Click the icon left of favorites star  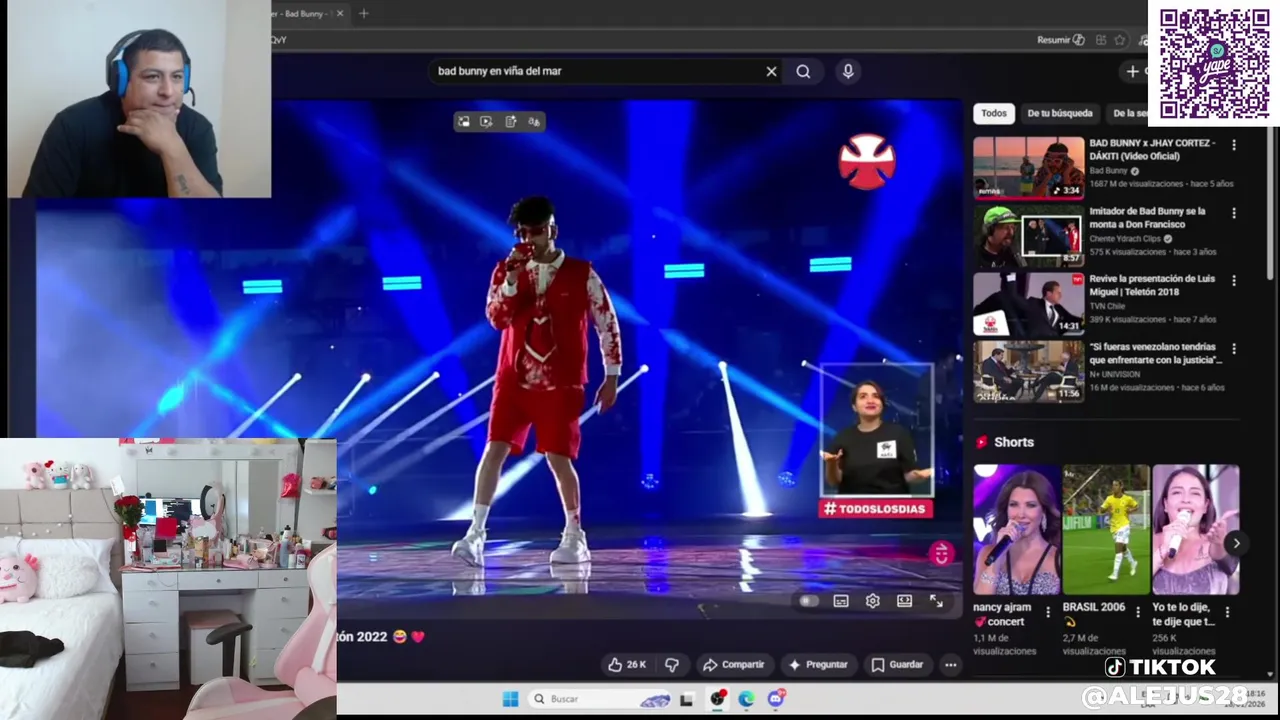[1100, 40]
